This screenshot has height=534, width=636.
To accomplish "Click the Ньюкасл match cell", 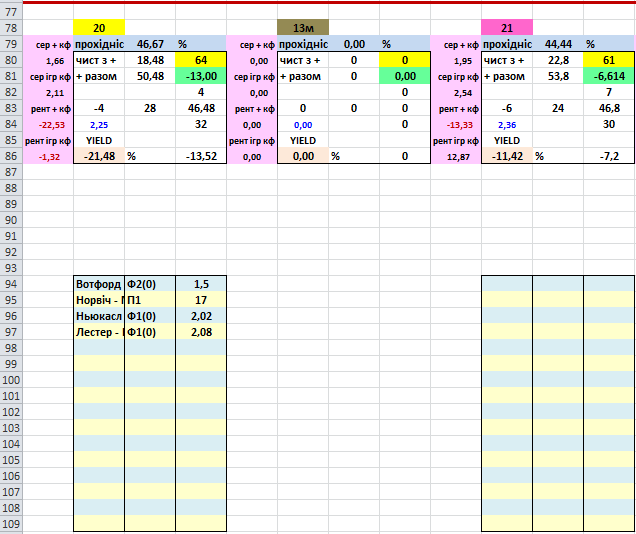I will coord(99,316).
